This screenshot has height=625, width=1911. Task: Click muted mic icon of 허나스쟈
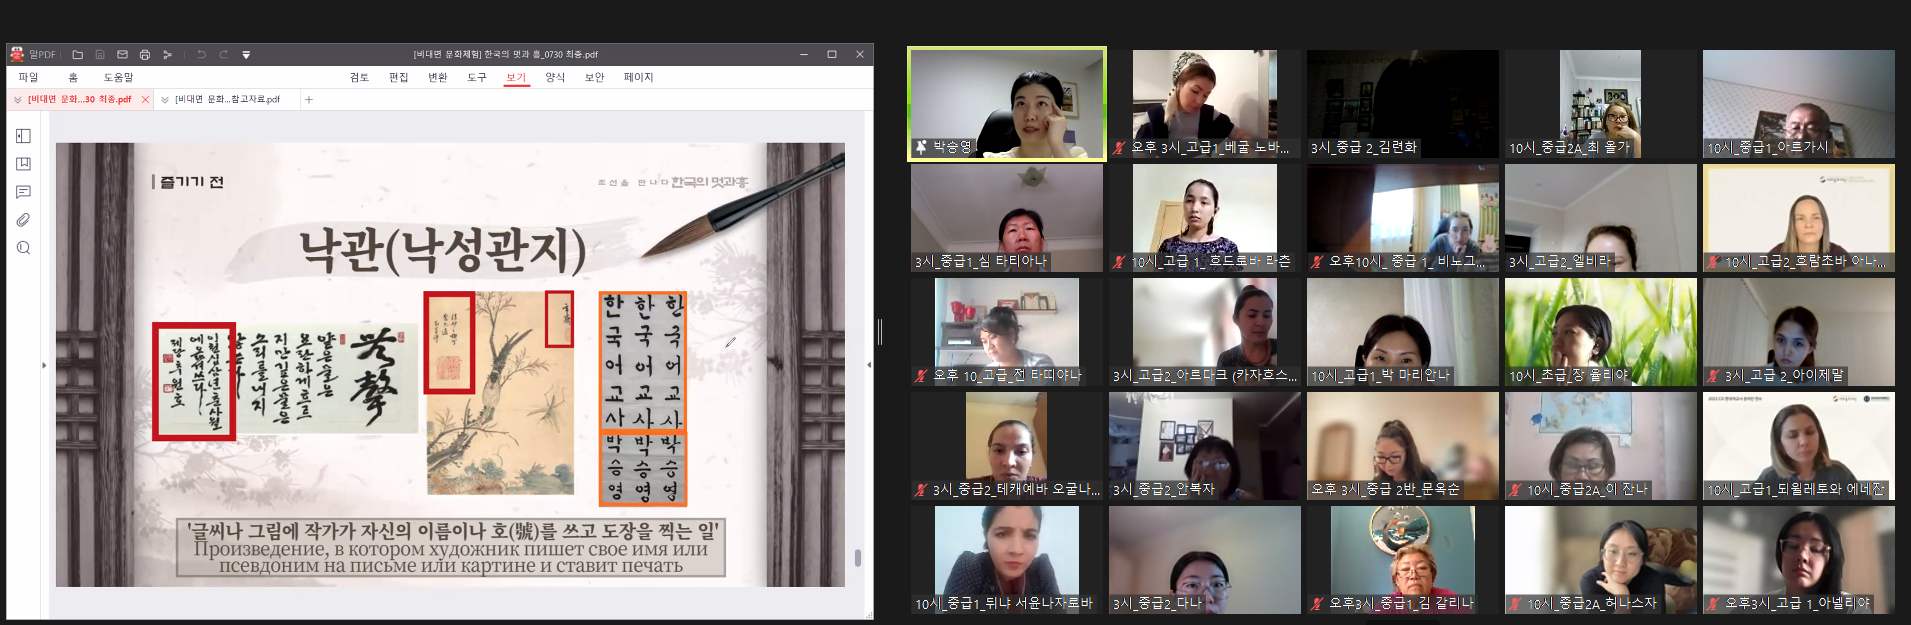coord(1516,604)
